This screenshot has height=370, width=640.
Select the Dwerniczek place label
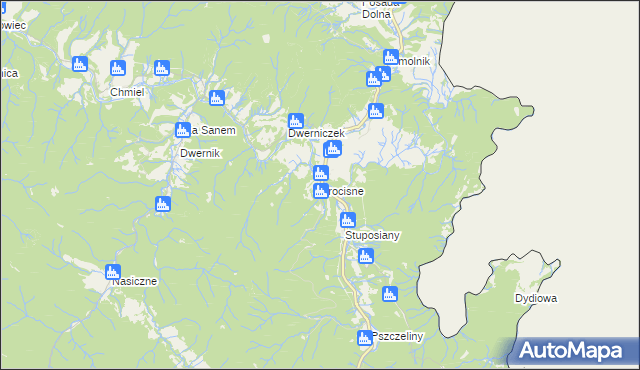pos(316,133)
